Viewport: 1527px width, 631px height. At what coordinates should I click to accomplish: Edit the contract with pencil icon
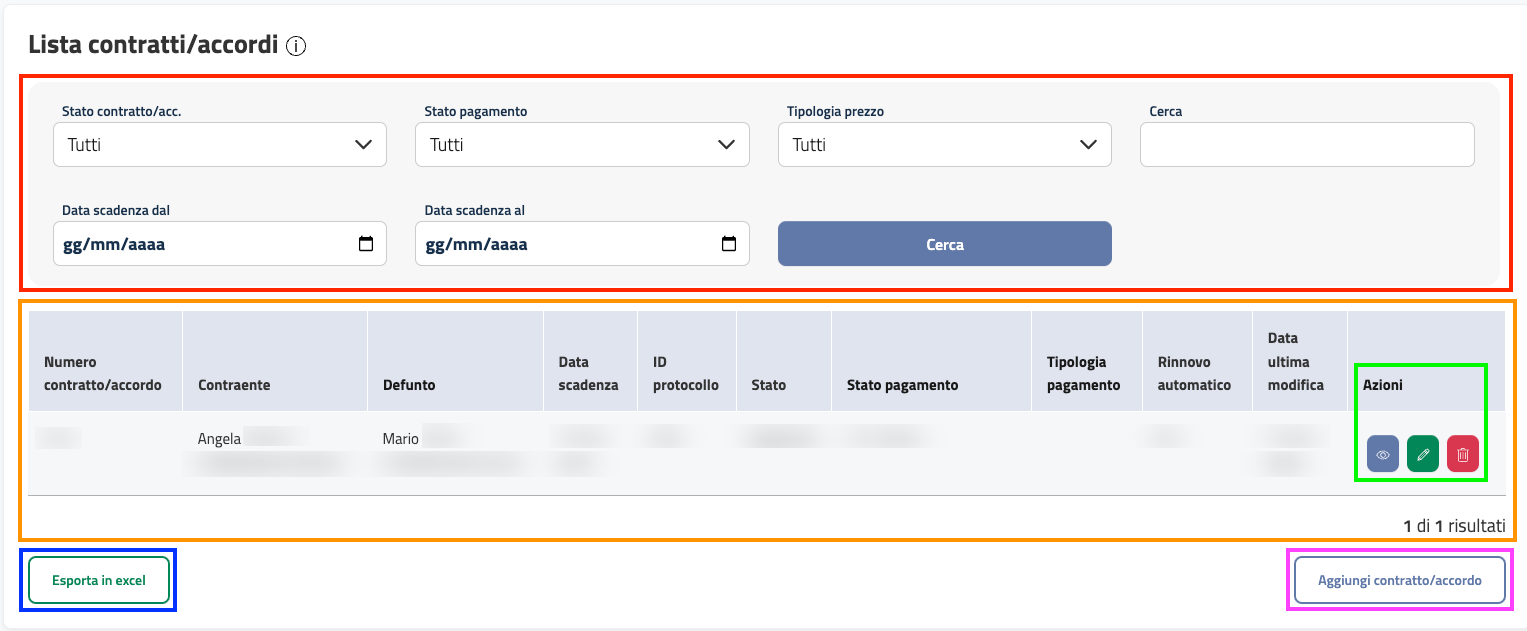point(1423,455)
